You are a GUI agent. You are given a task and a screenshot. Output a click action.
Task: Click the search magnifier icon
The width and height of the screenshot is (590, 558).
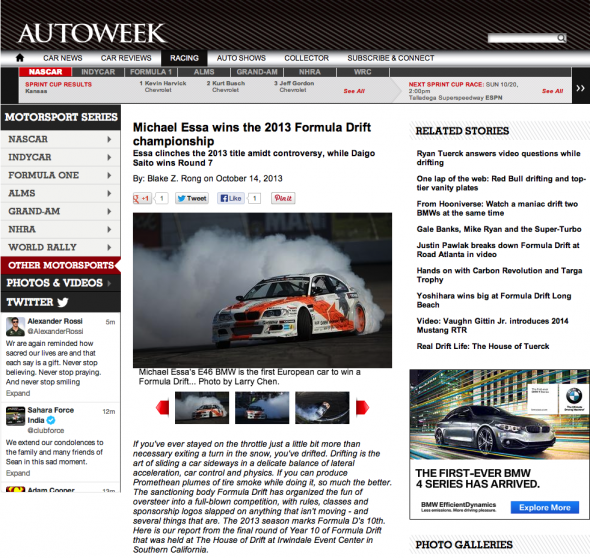click(561, 38)
